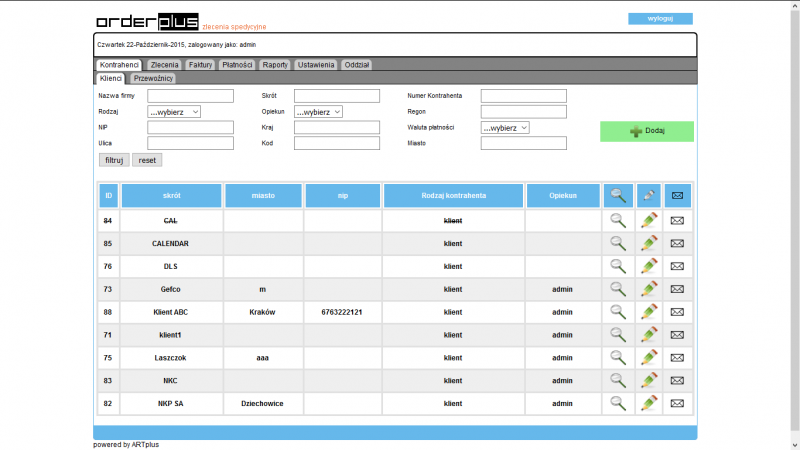Image resolution: width=800 pixels, height=450 pixels.
Task: Click the filtruj button
Action: click(114, 160)
